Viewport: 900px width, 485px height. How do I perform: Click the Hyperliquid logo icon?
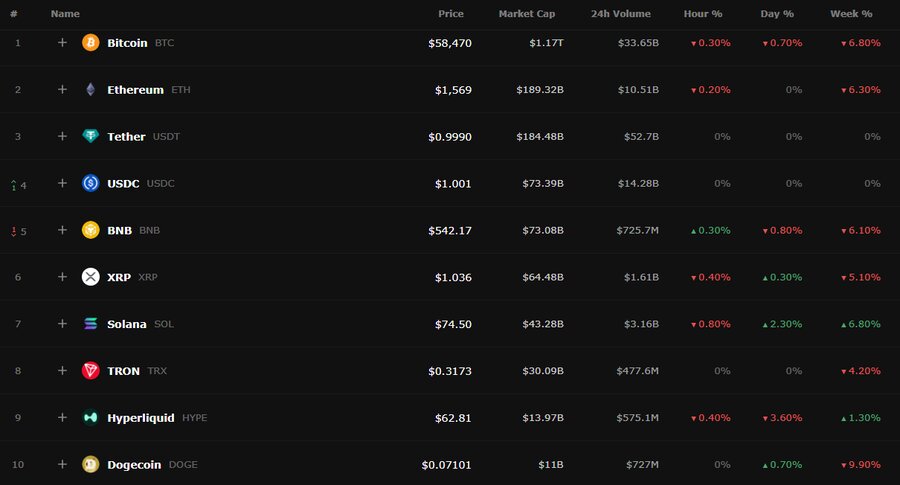pyautogui.click(x=90, y=417)
